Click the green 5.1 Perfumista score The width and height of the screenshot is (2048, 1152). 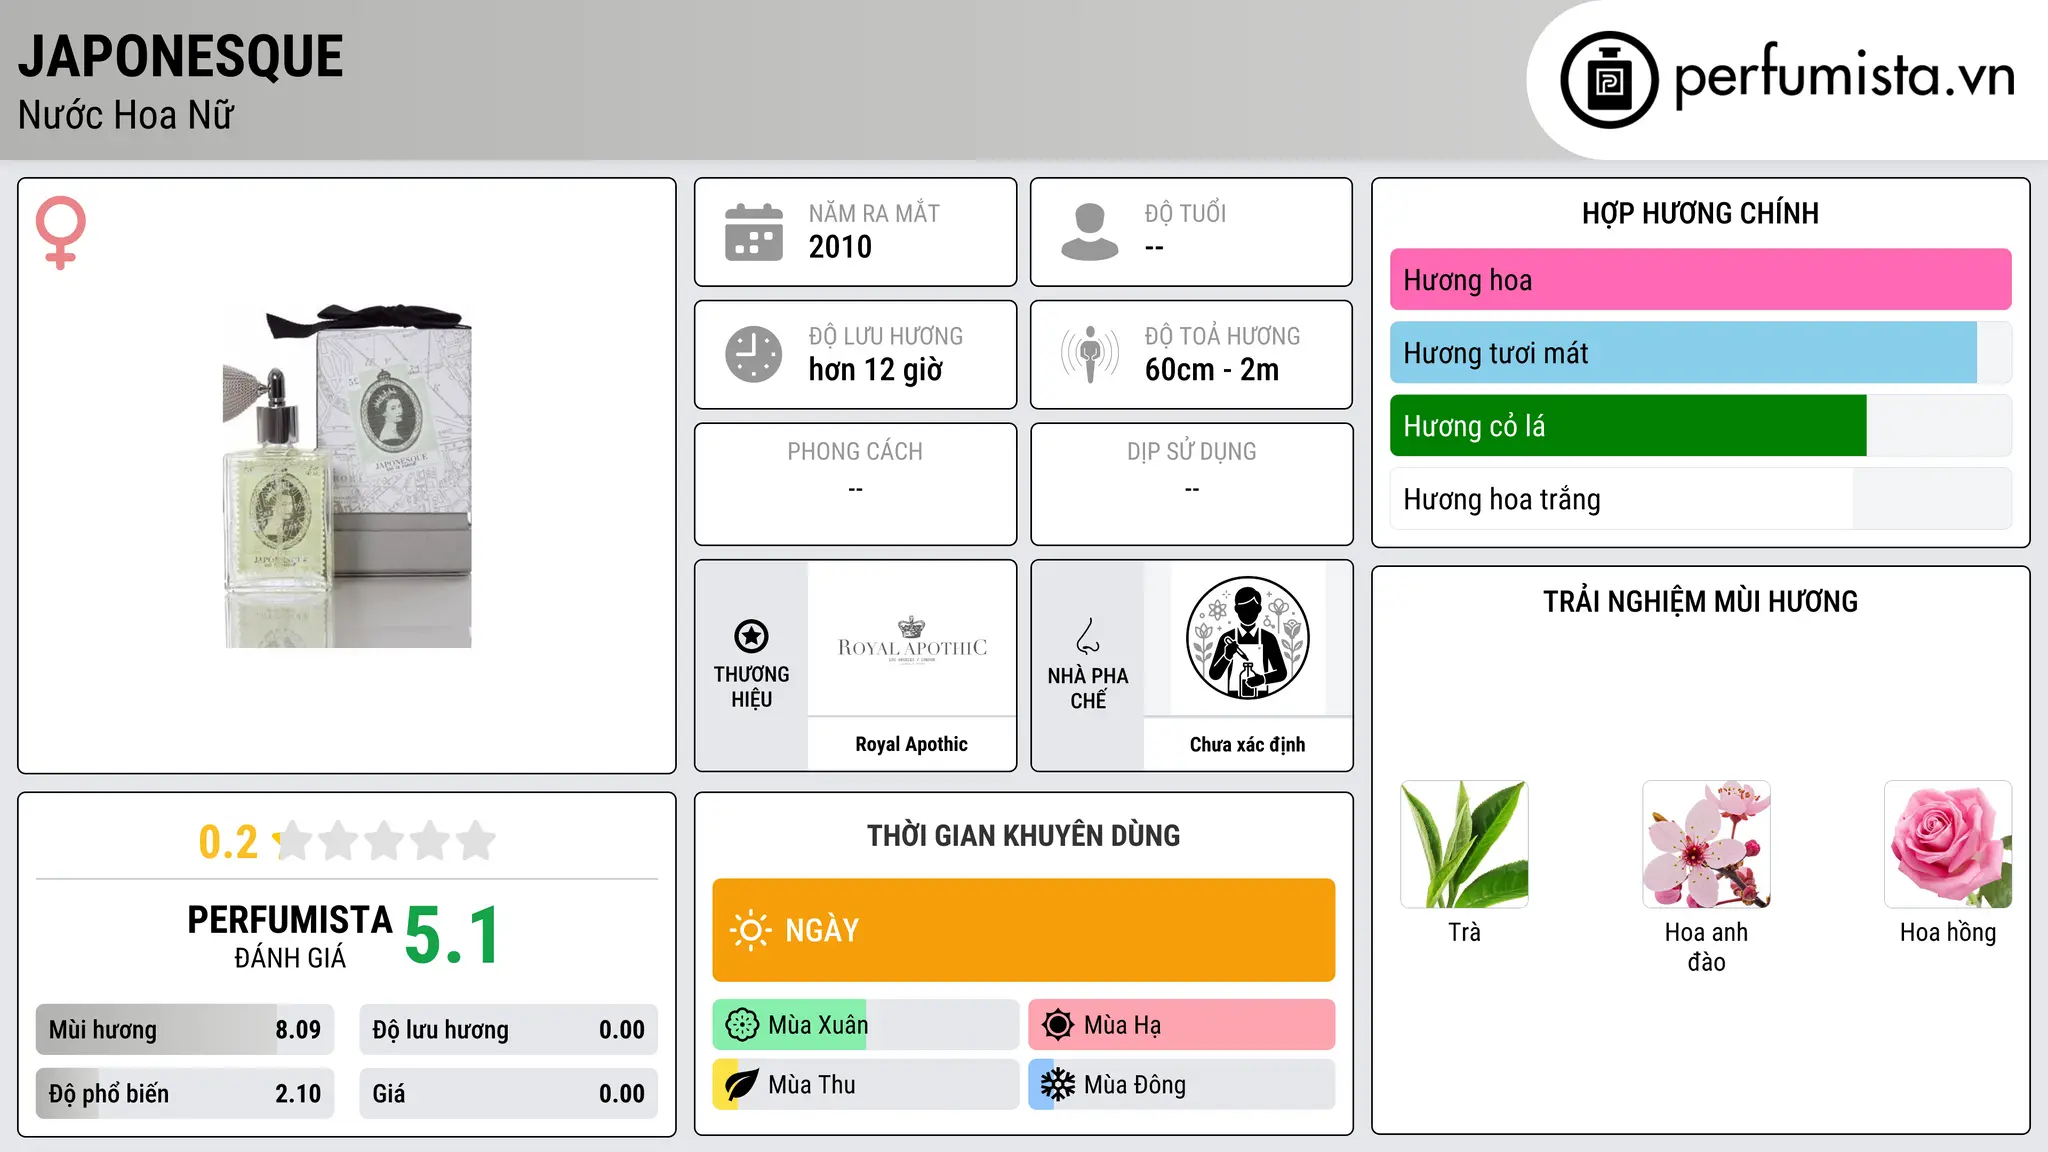tap(453, 935)
